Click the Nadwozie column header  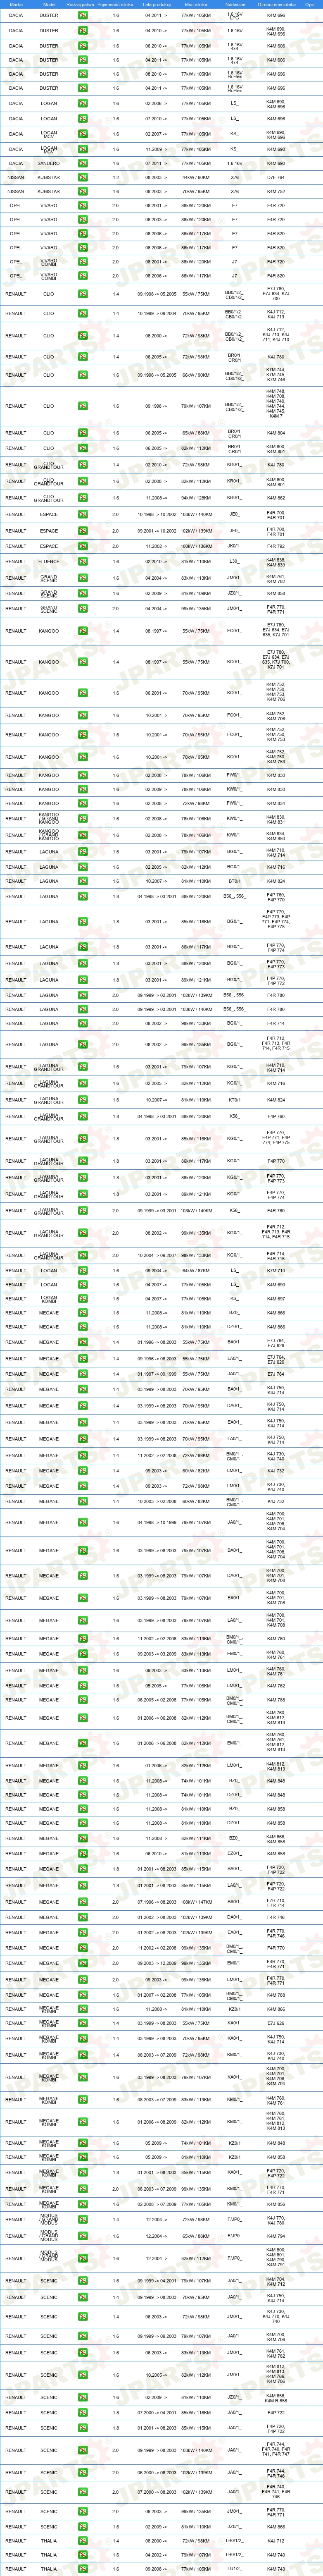pos(235,5)
